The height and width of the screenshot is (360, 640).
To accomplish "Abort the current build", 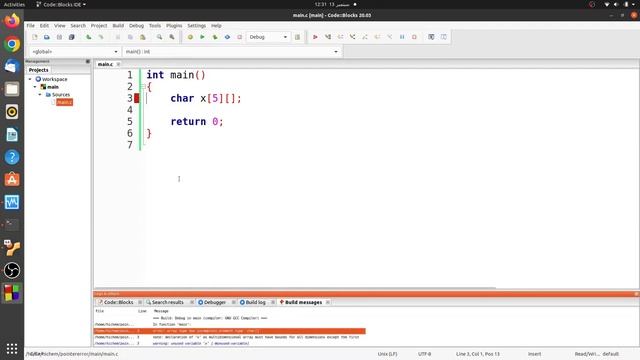I will 240,37.
